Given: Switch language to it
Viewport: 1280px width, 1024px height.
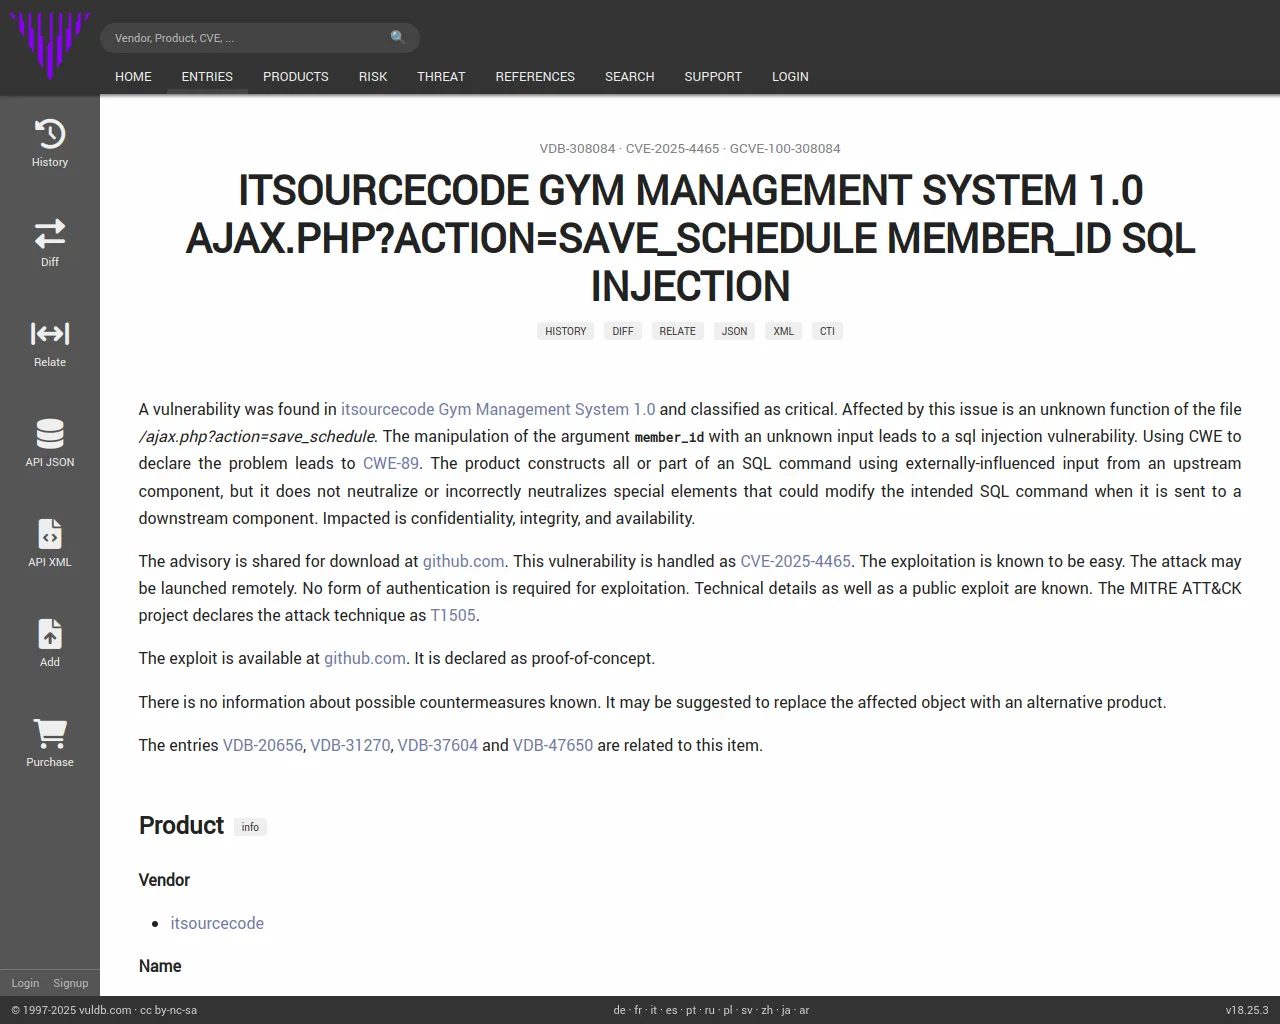Looking at the screenshot, I should click(x=654, y=1010).
